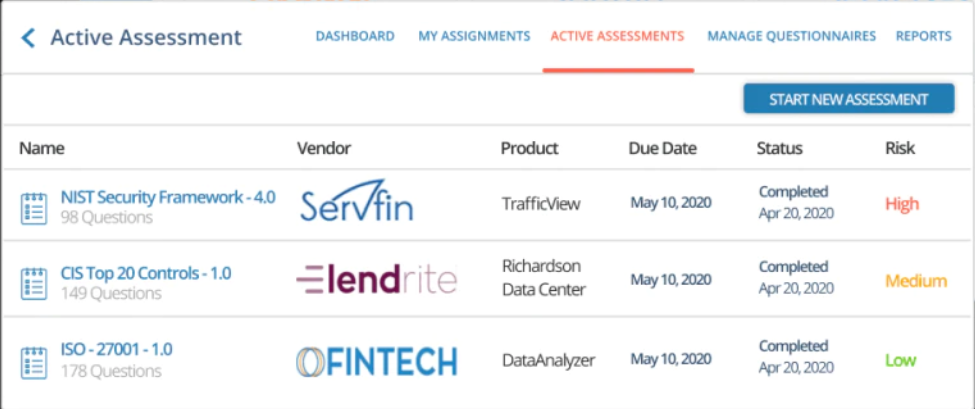Open the Servfin vendor logo
The height and width of the screenshot is (409, 975).
(356, 201)
